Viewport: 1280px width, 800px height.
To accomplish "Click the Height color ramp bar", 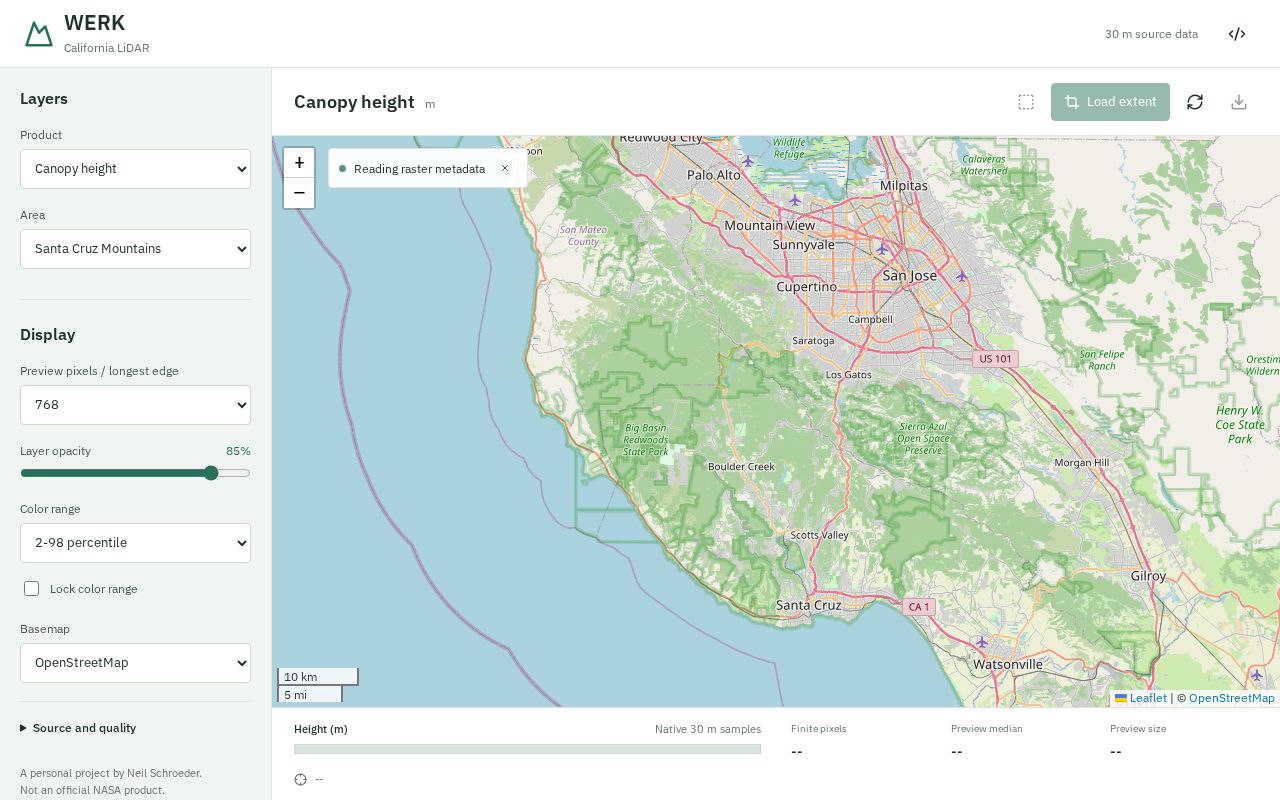I will 527,749.
